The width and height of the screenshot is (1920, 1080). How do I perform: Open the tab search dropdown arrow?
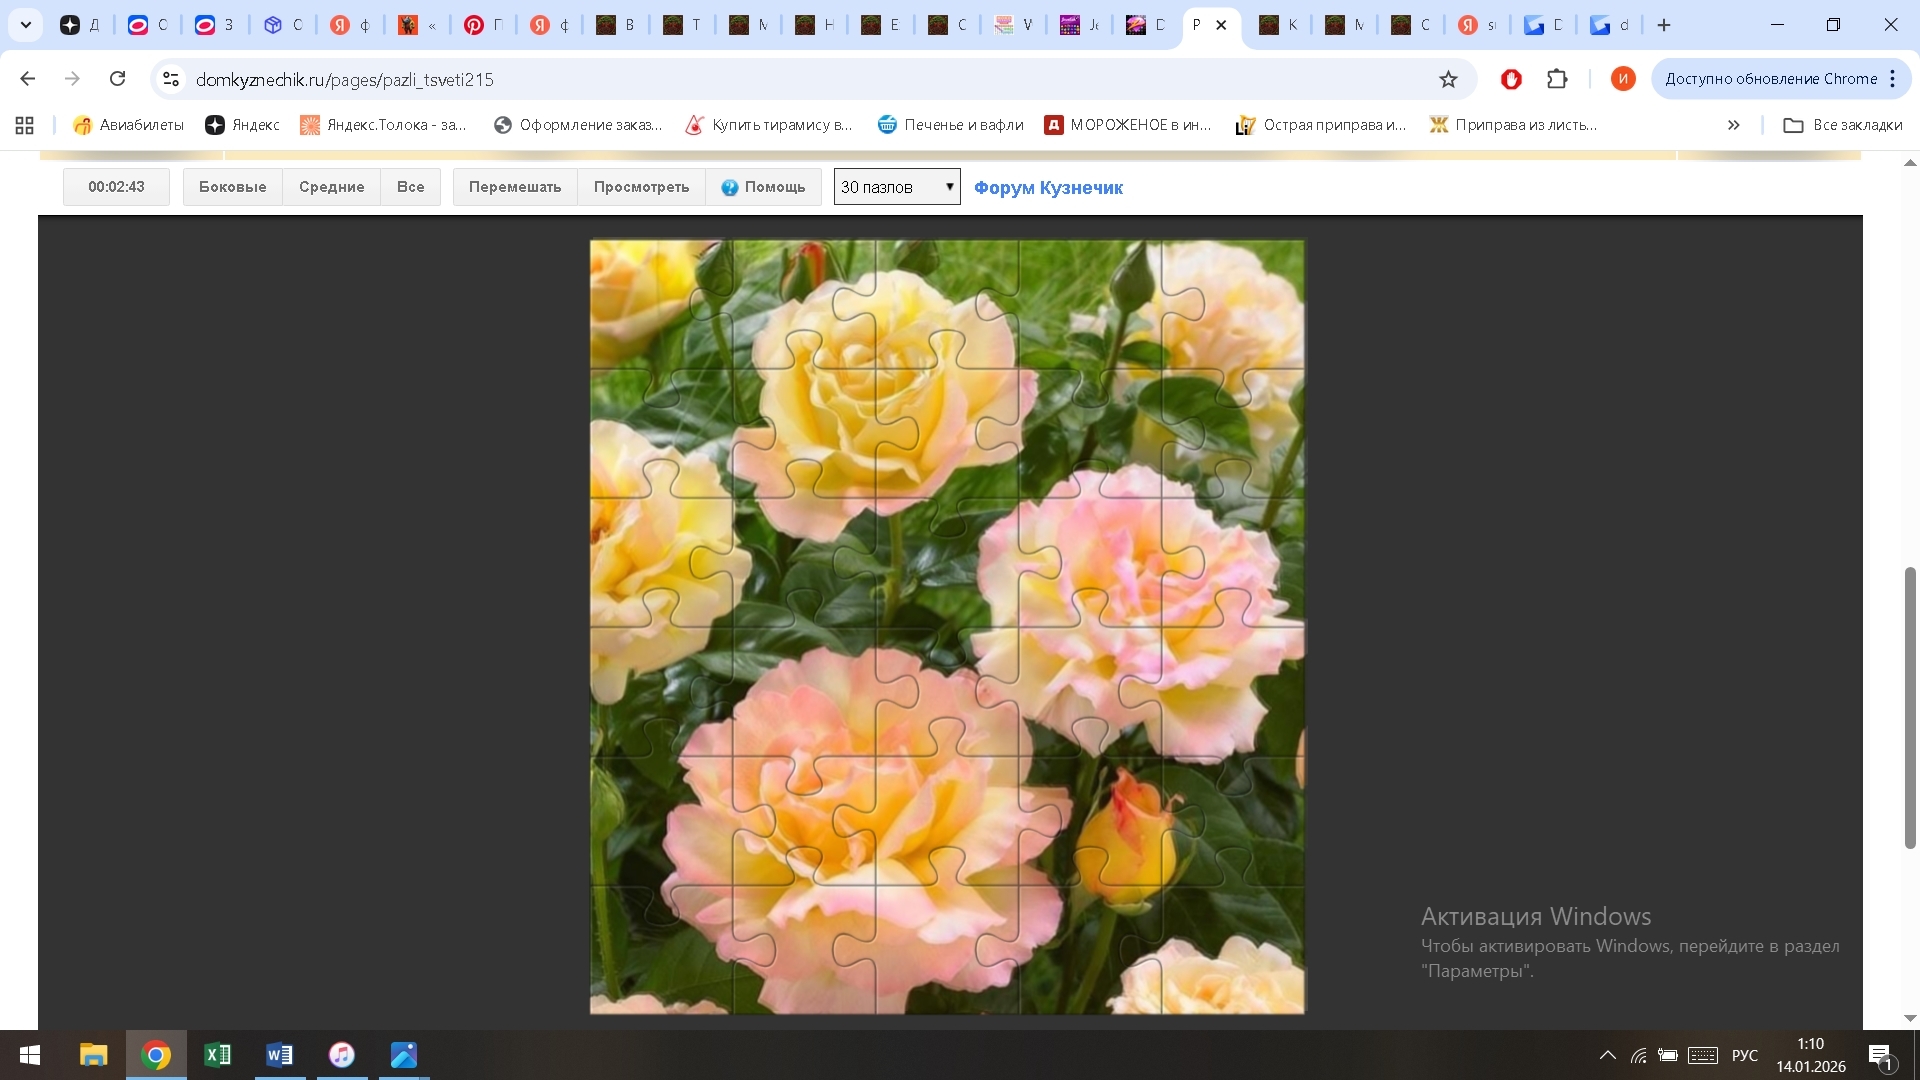coord(26,25)
